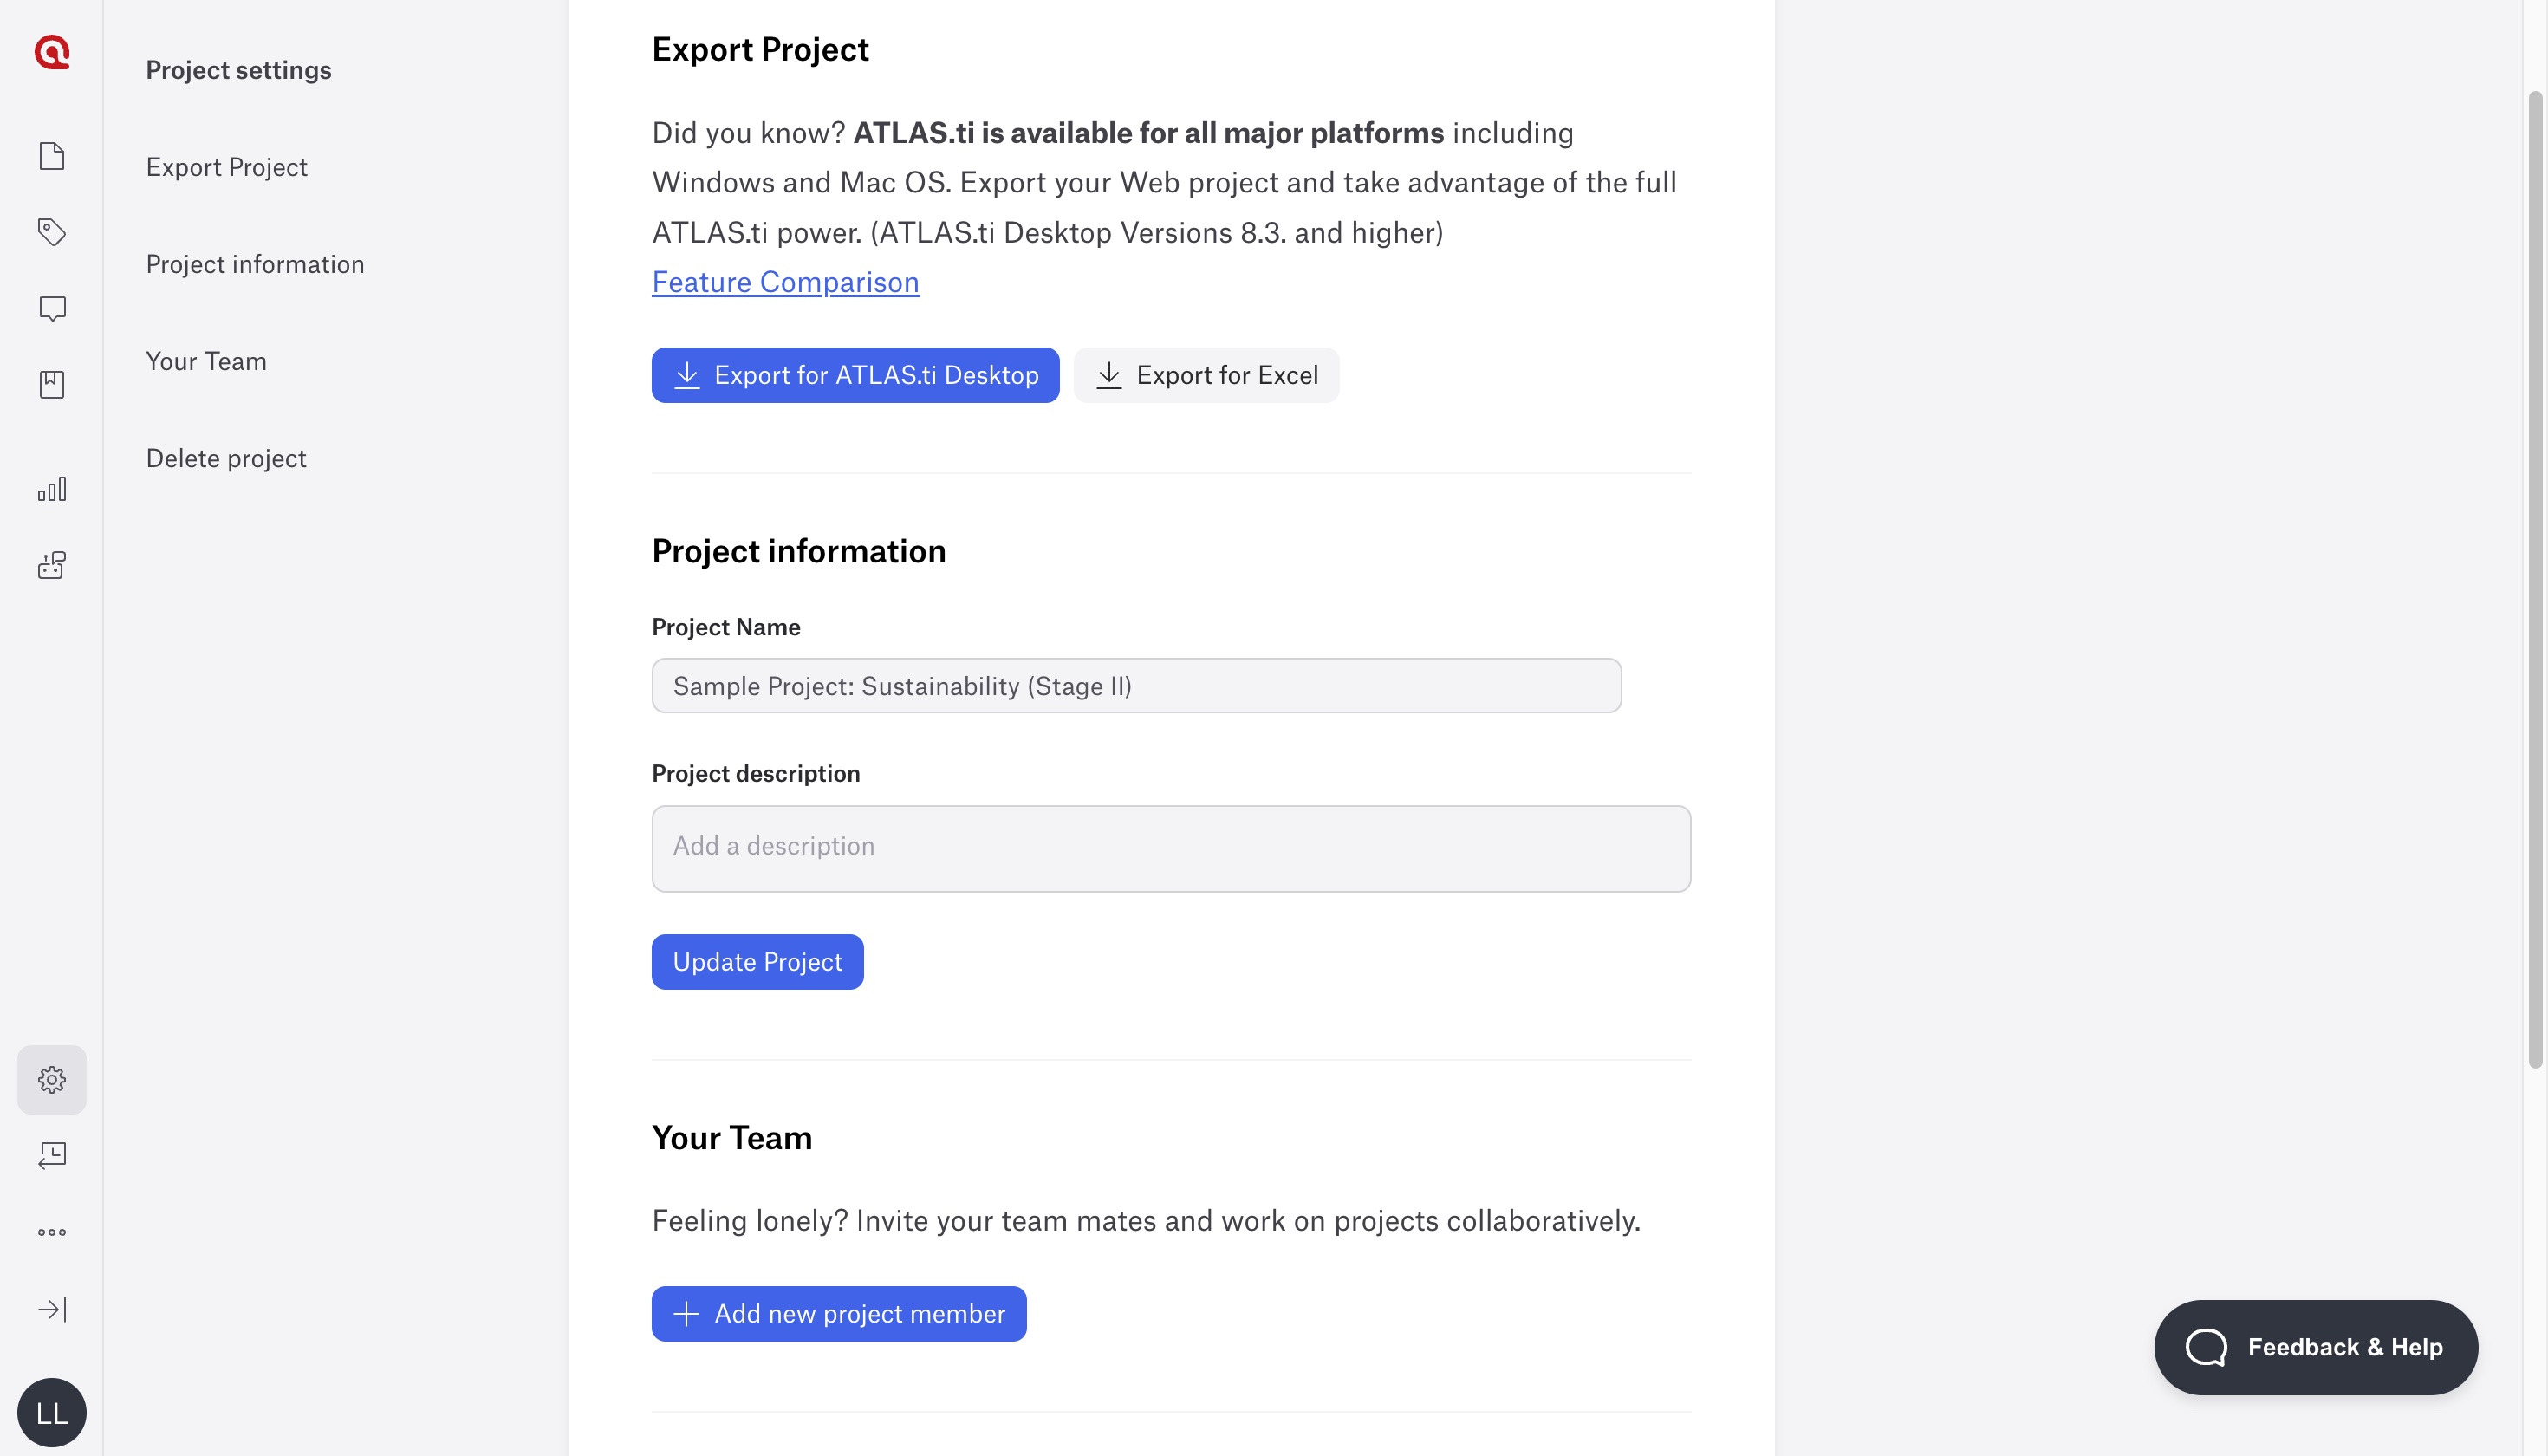Screen dimensions: 2548x1456
Task: Click inside the Project Name field
Action: pyautogui.click(x=1135, y=686)
